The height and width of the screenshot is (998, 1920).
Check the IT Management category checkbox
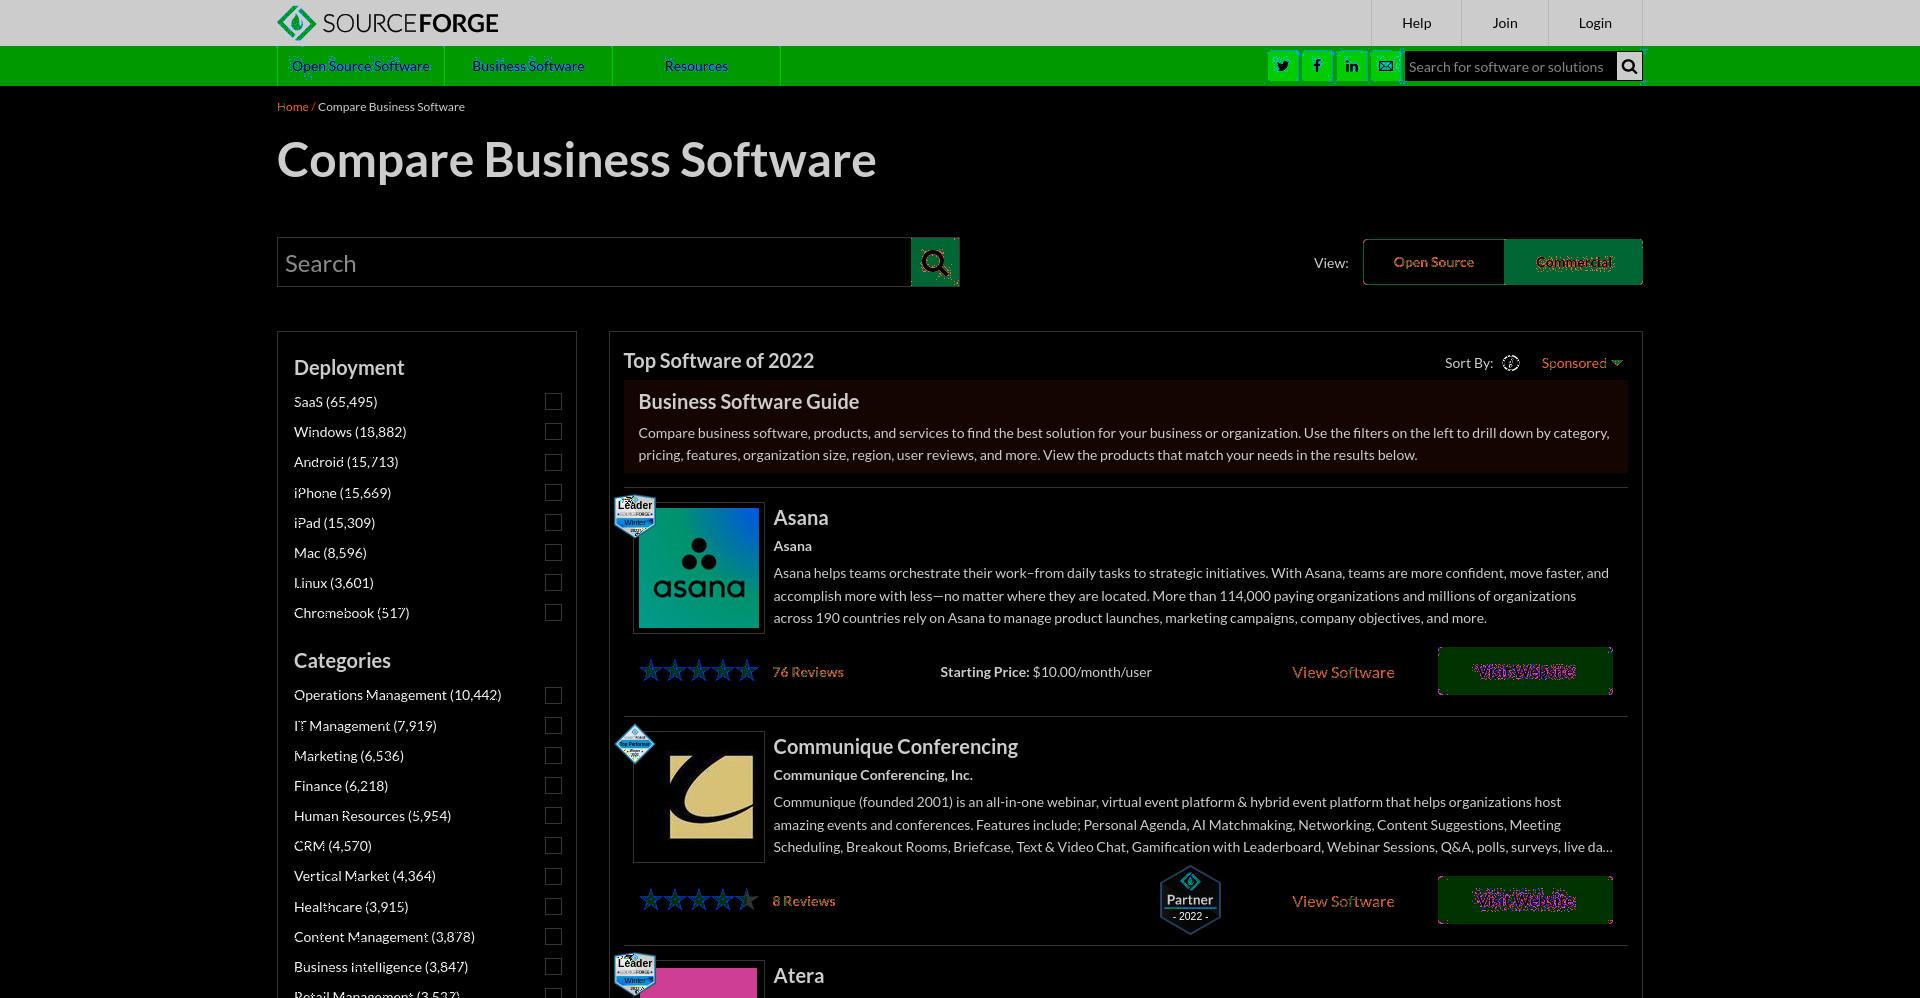[x=553, y=725]
